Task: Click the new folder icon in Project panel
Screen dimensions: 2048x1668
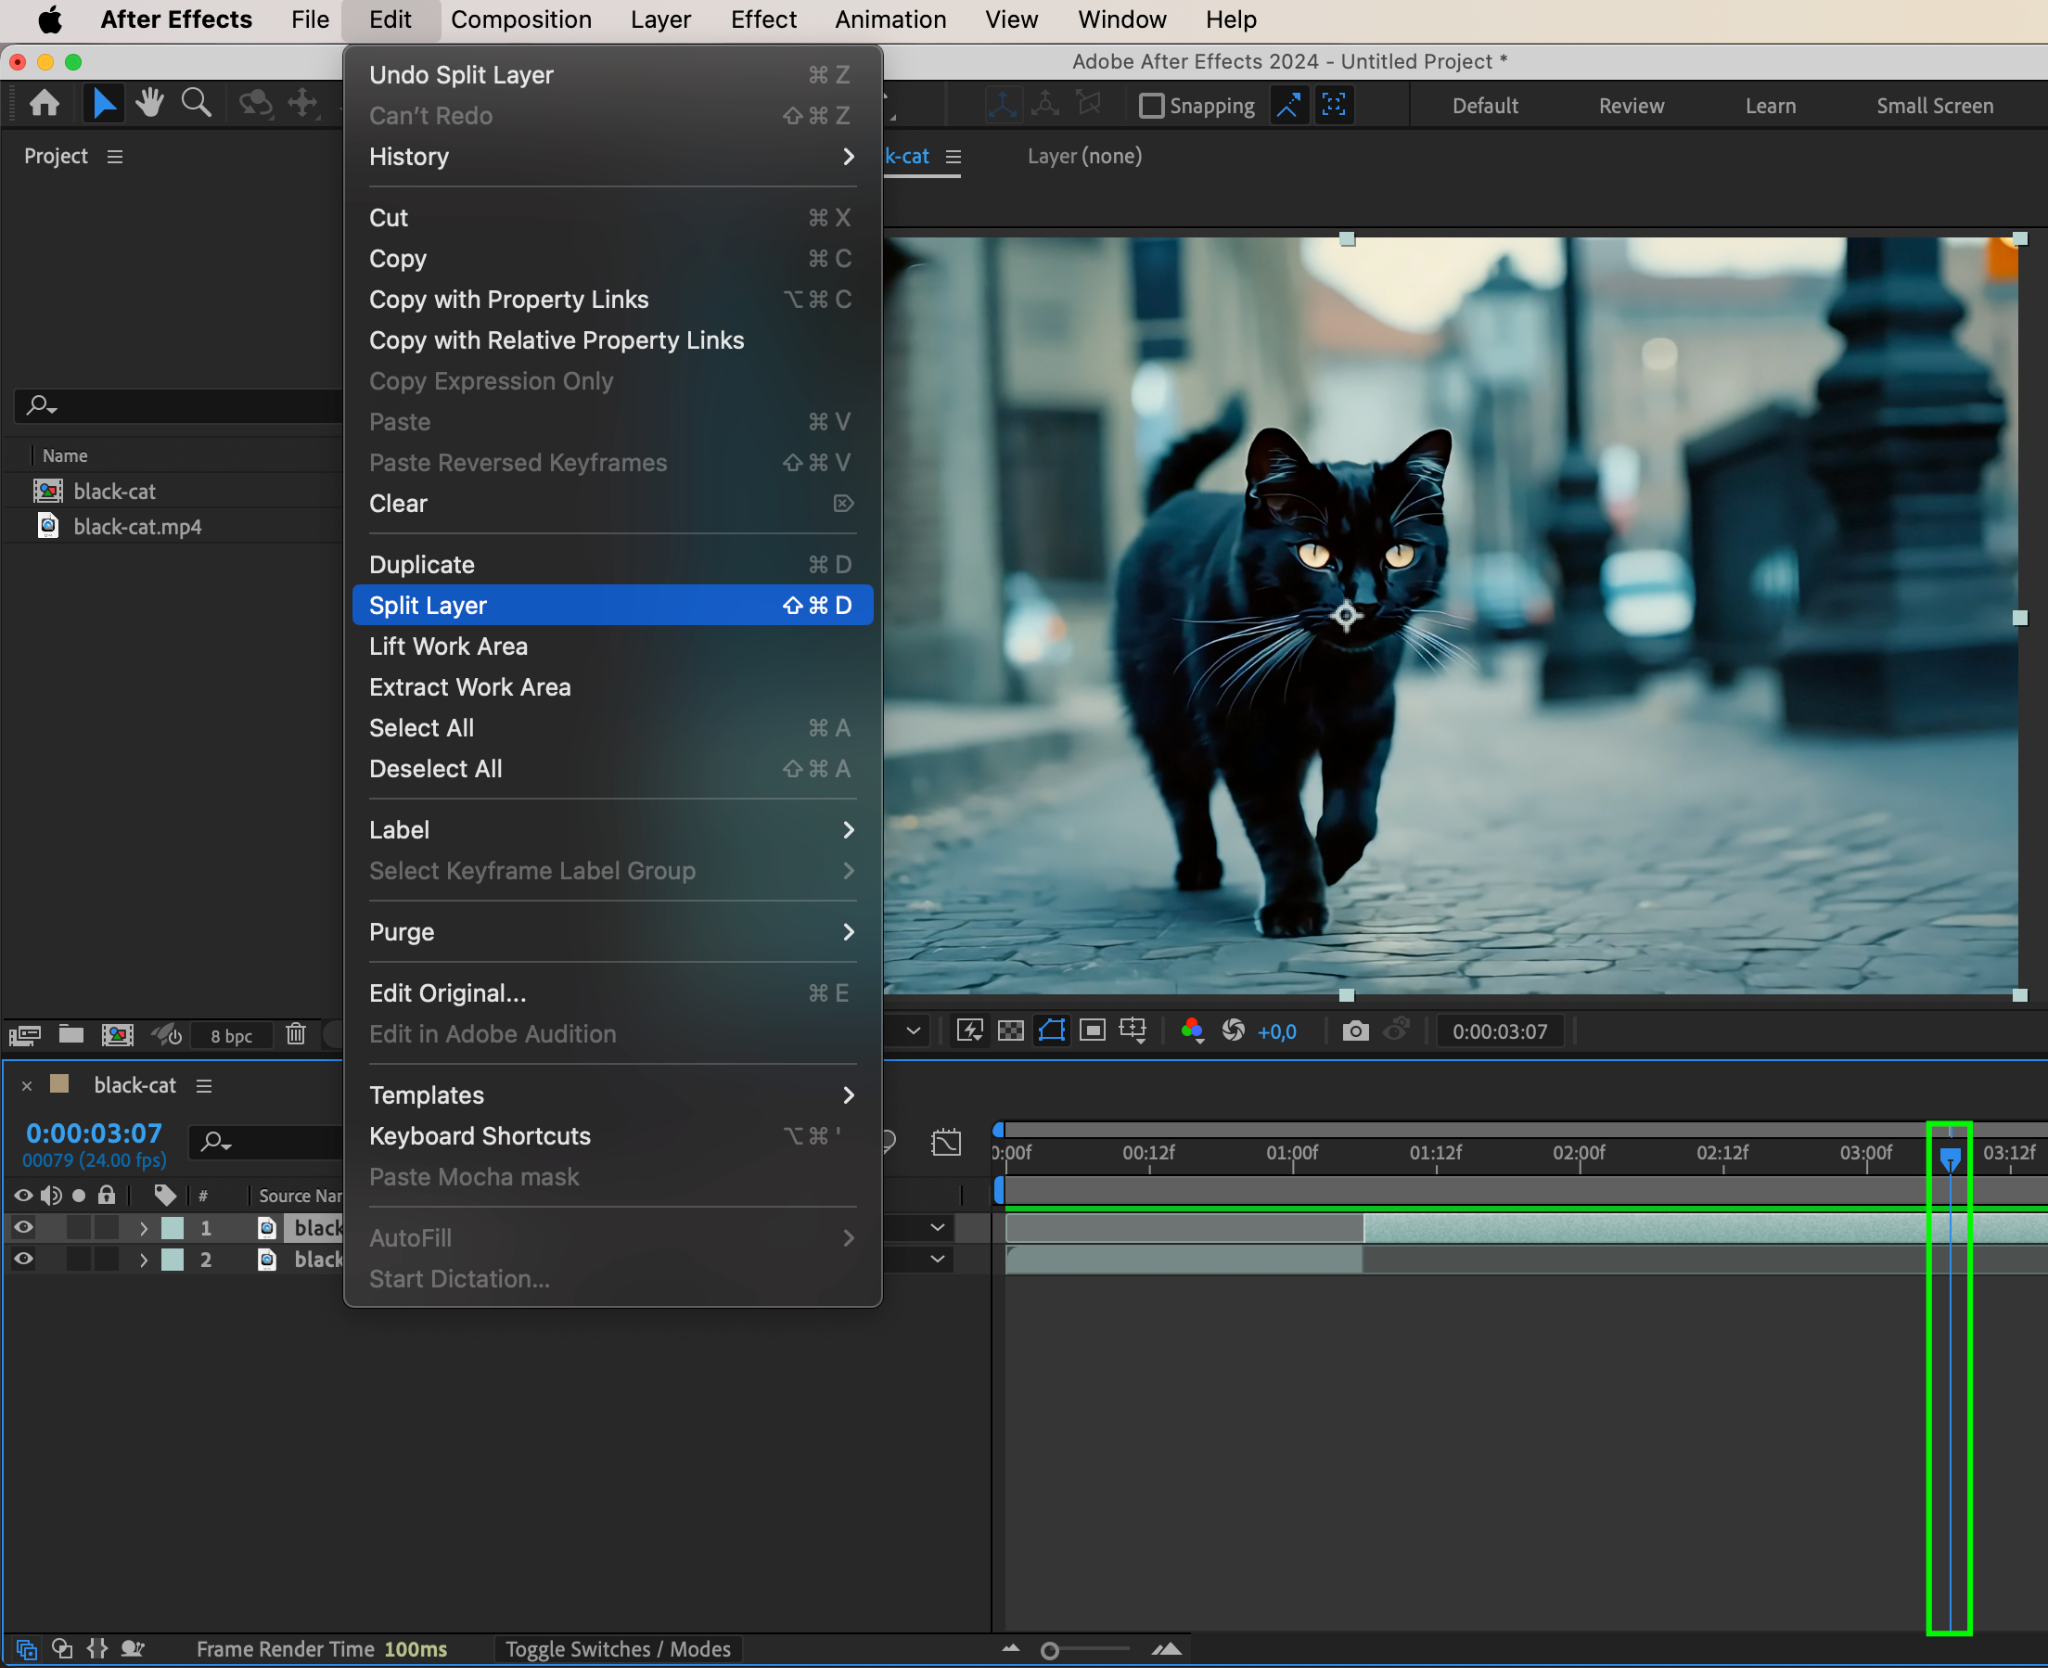Action: [x=70, y=1034]
